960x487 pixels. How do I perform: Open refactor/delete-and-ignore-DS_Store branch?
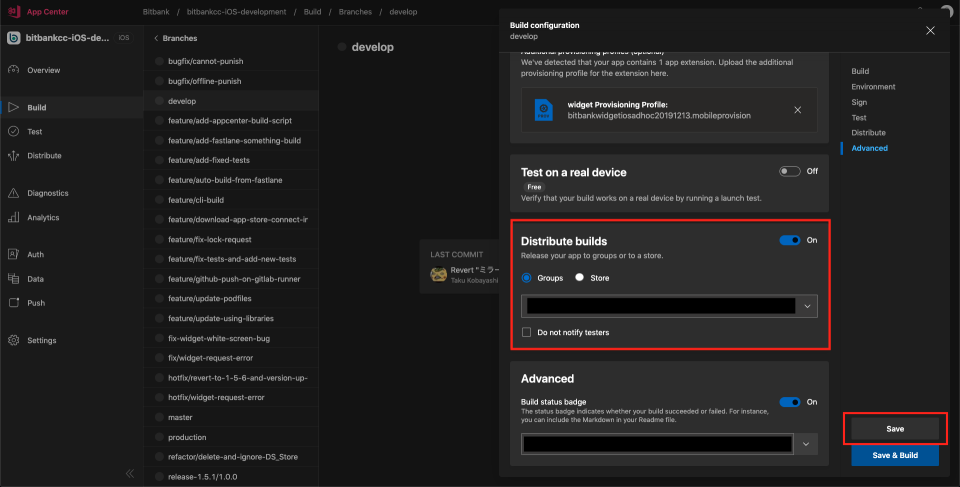tap(231, 457)
